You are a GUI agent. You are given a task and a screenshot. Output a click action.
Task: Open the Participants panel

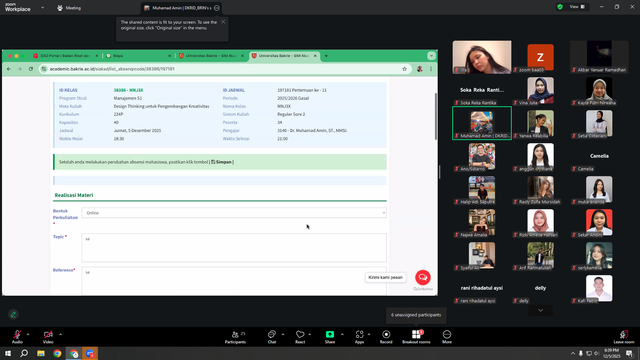pyautogui.click(x=236, y=337)
